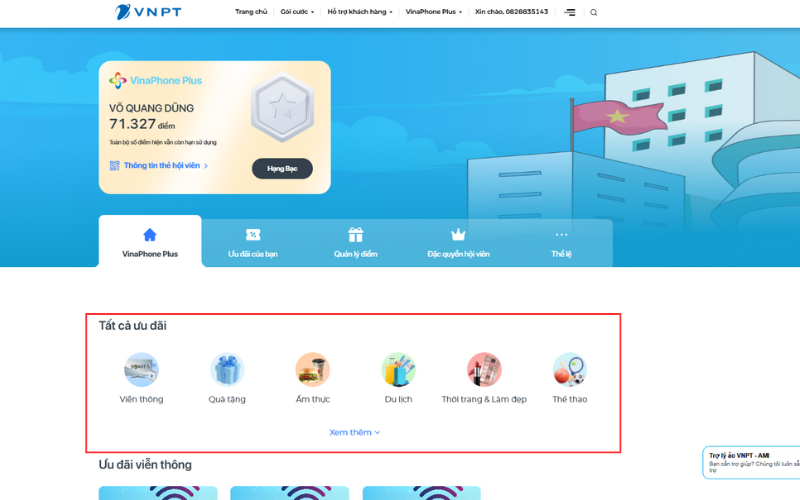Click the VNPT logo

pyautogui.click(x=148, y=12)
